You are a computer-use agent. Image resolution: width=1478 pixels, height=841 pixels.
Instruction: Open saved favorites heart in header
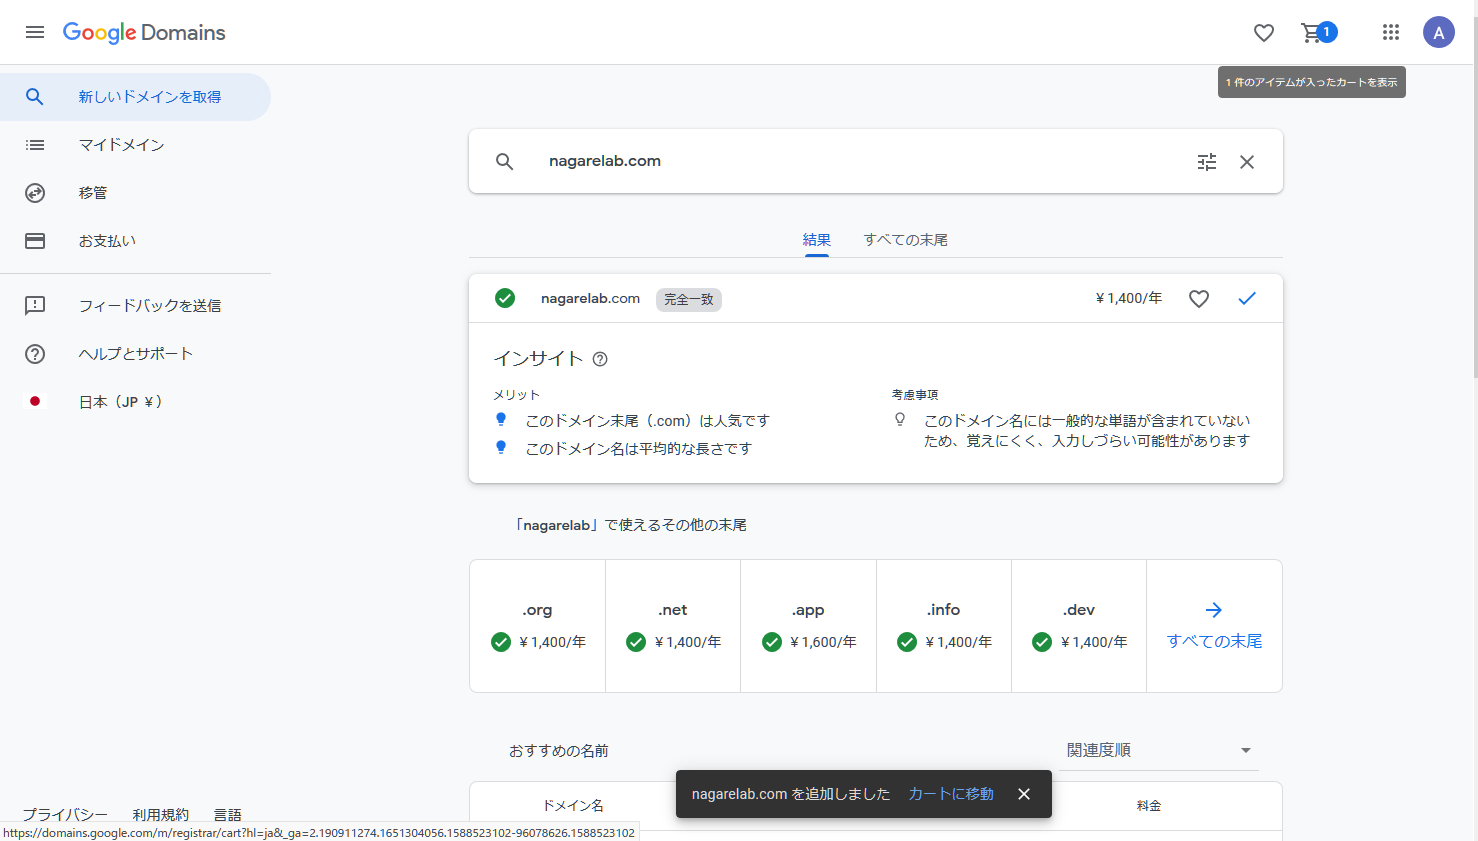coord(1264,33)
